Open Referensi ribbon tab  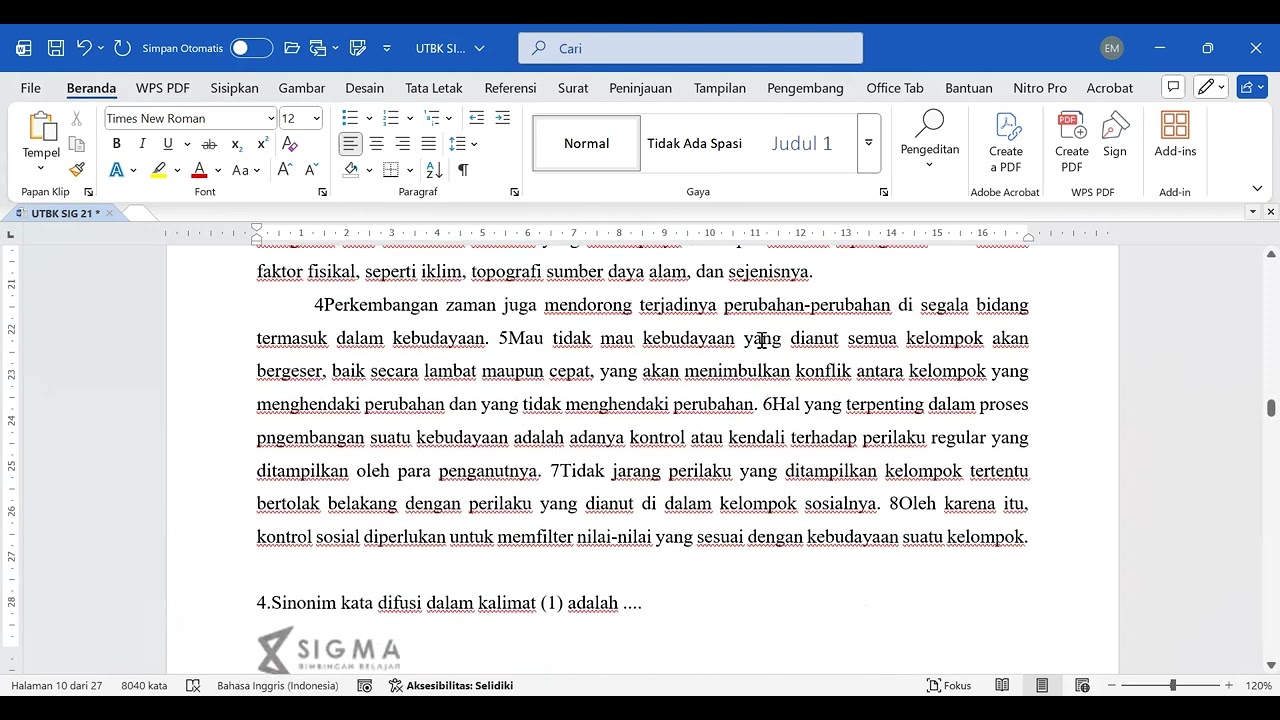(510, 88)
